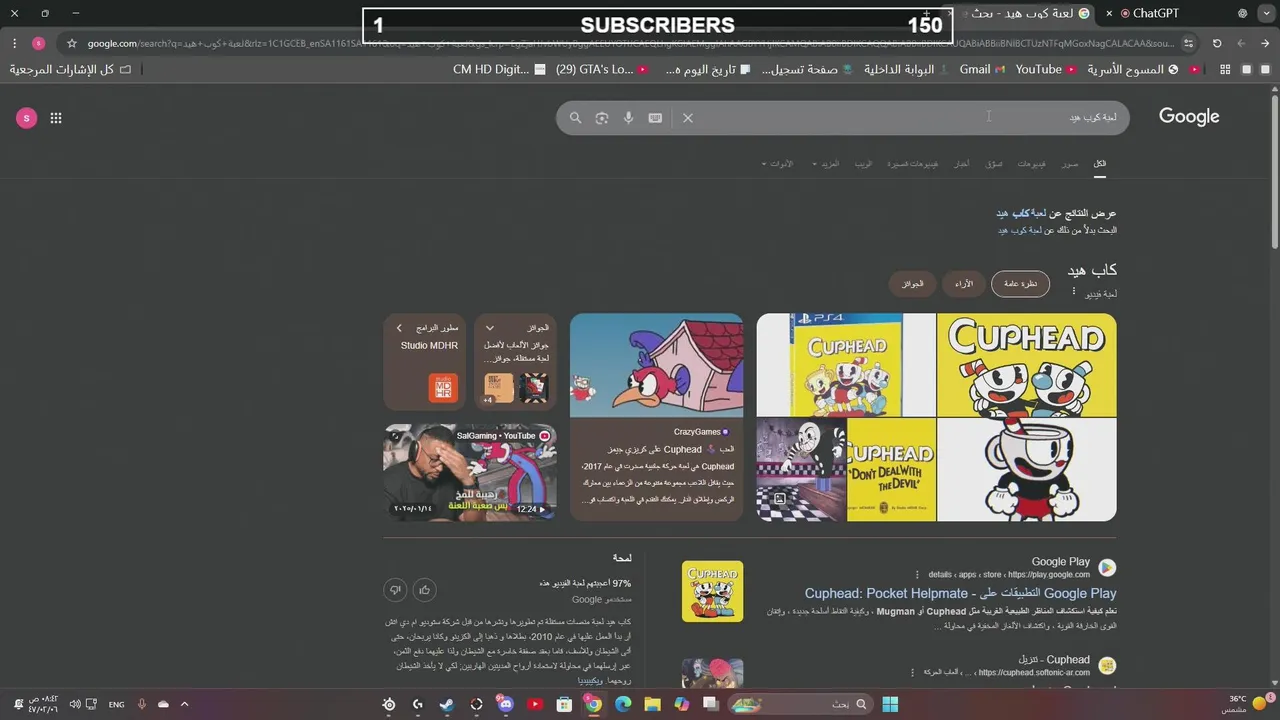Open YouTube app in the taskbar

coord(535,704)
